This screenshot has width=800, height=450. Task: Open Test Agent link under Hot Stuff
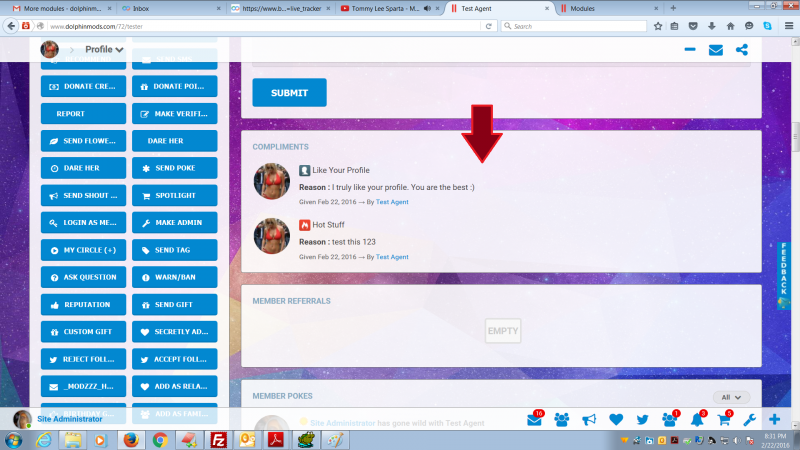392,257
